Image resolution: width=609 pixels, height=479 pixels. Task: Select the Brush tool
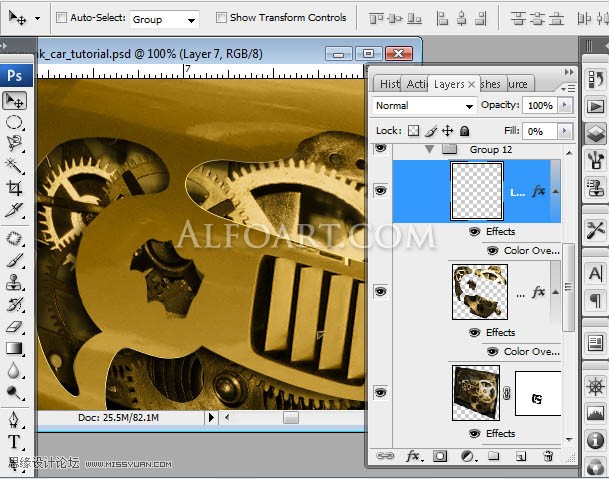[15, 260]
